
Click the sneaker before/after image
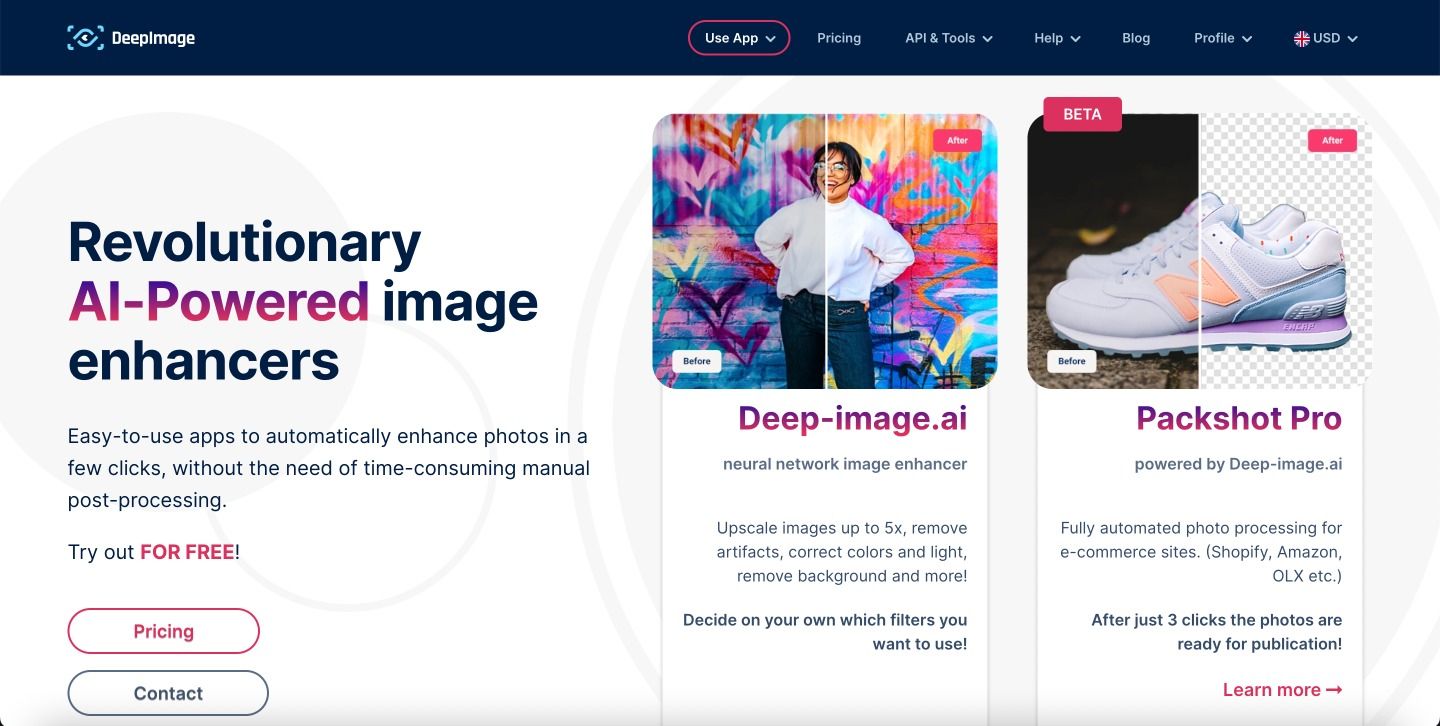tap(1200, 251)
